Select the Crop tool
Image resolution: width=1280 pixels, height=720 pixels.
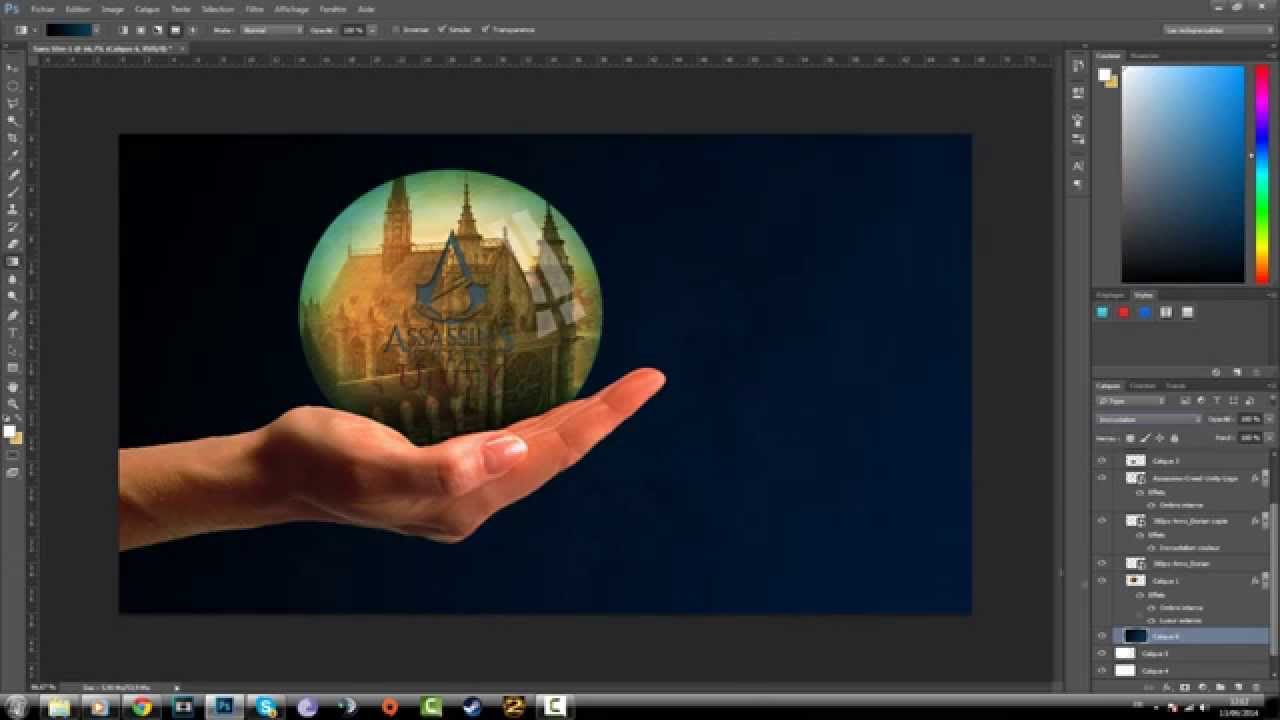13,138
